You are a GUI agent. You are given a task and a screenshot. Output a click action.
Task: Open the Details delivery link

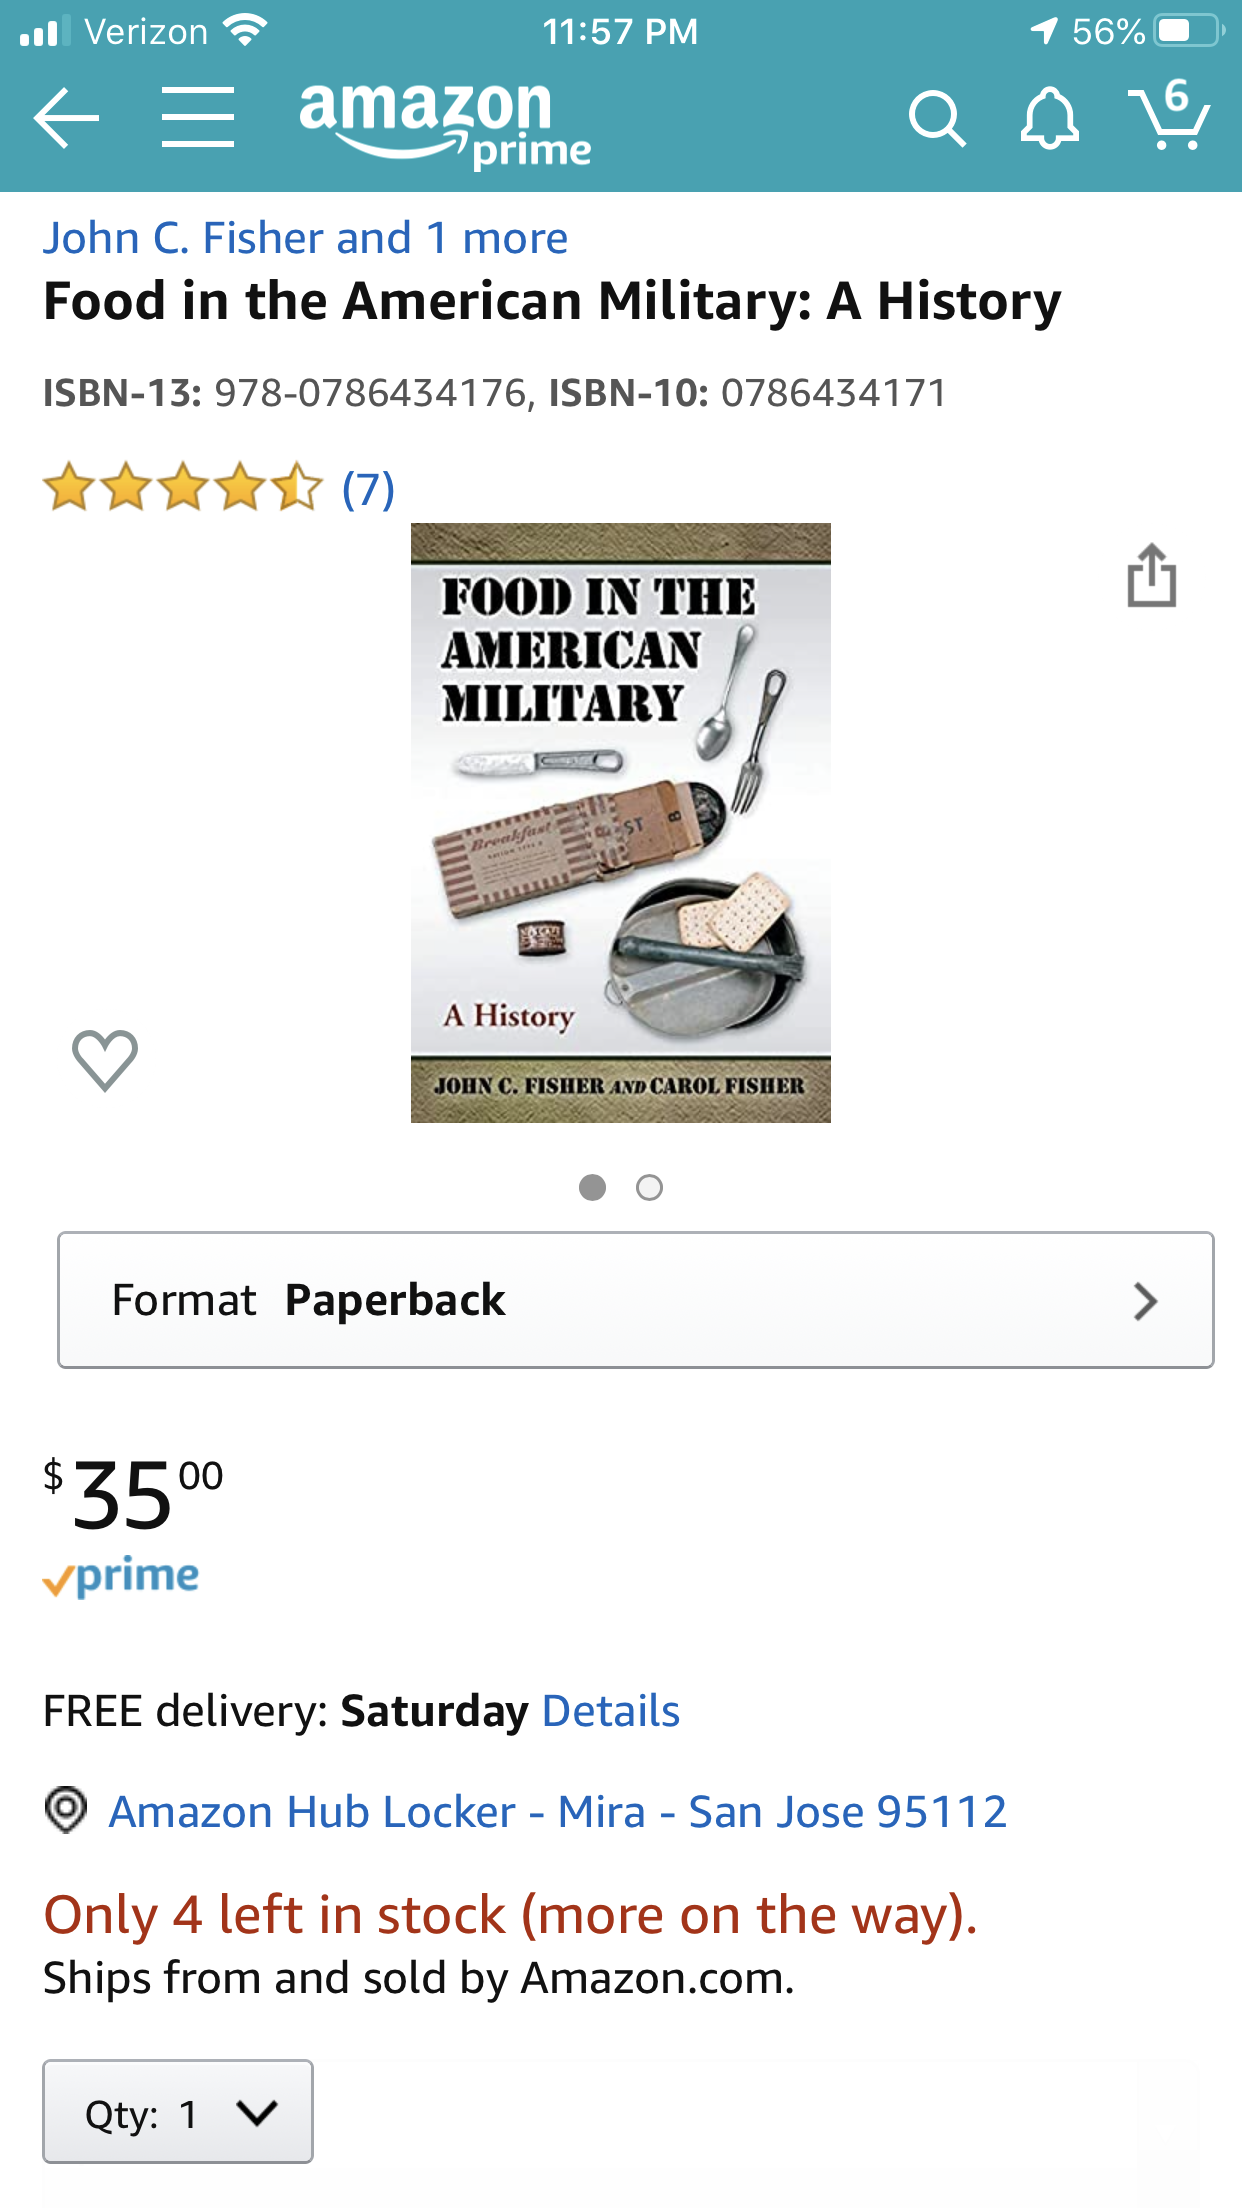611,1711
